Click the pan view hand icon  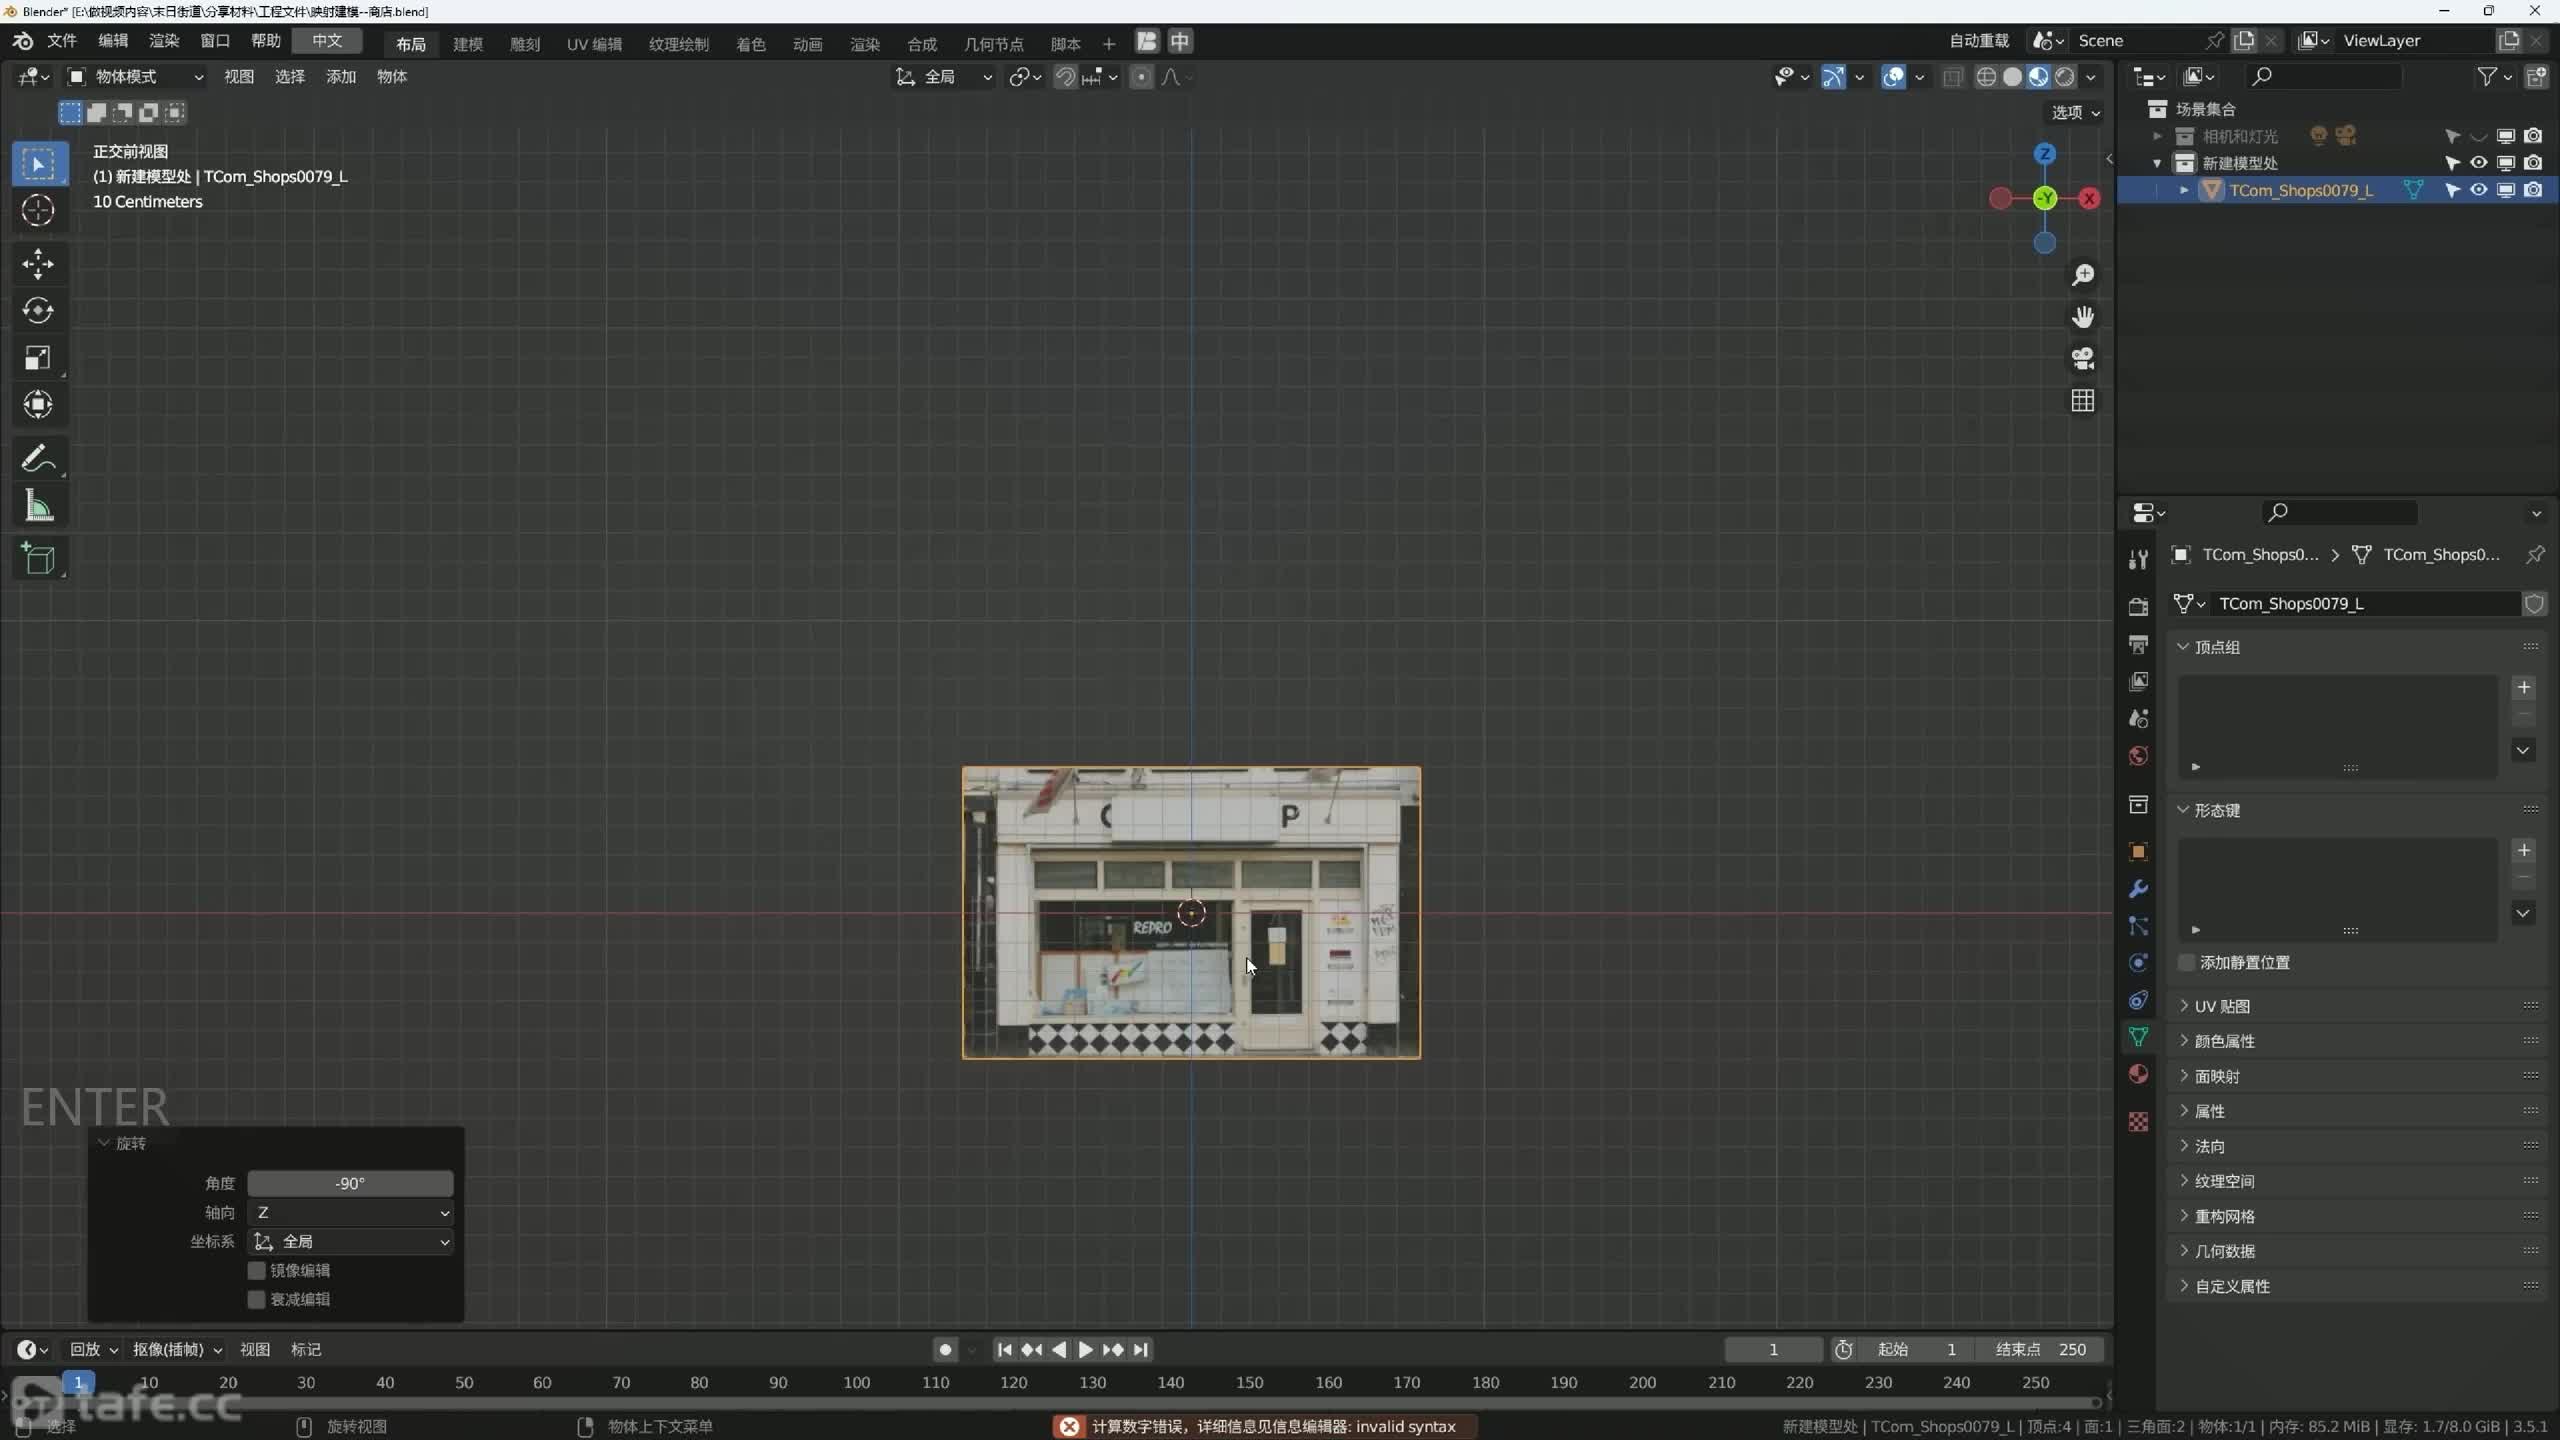click(x=2083, y=317)
